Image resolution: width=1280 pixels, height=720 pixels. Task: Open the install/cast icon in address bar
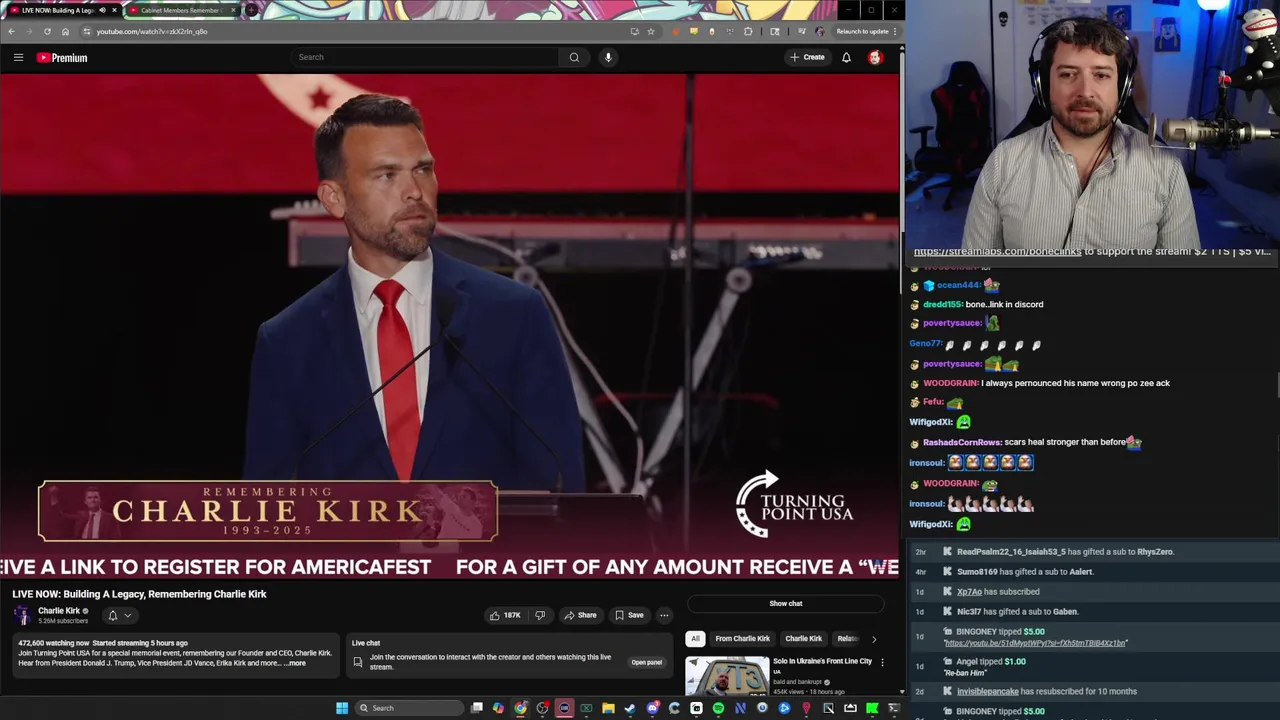click(x=634, y=31)
